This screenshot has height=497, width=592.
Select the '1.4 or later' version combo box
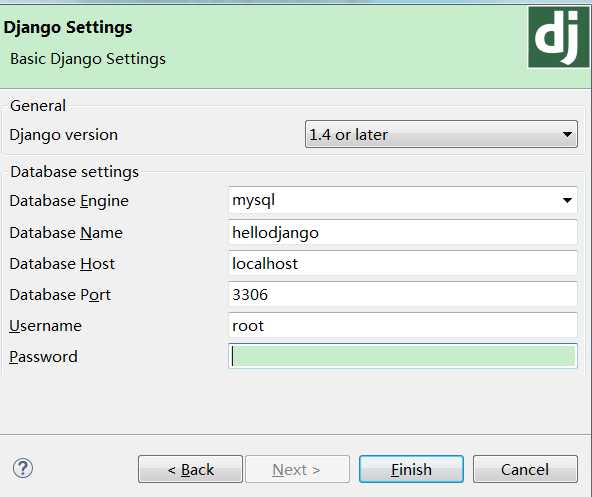[x=441, y=134]
